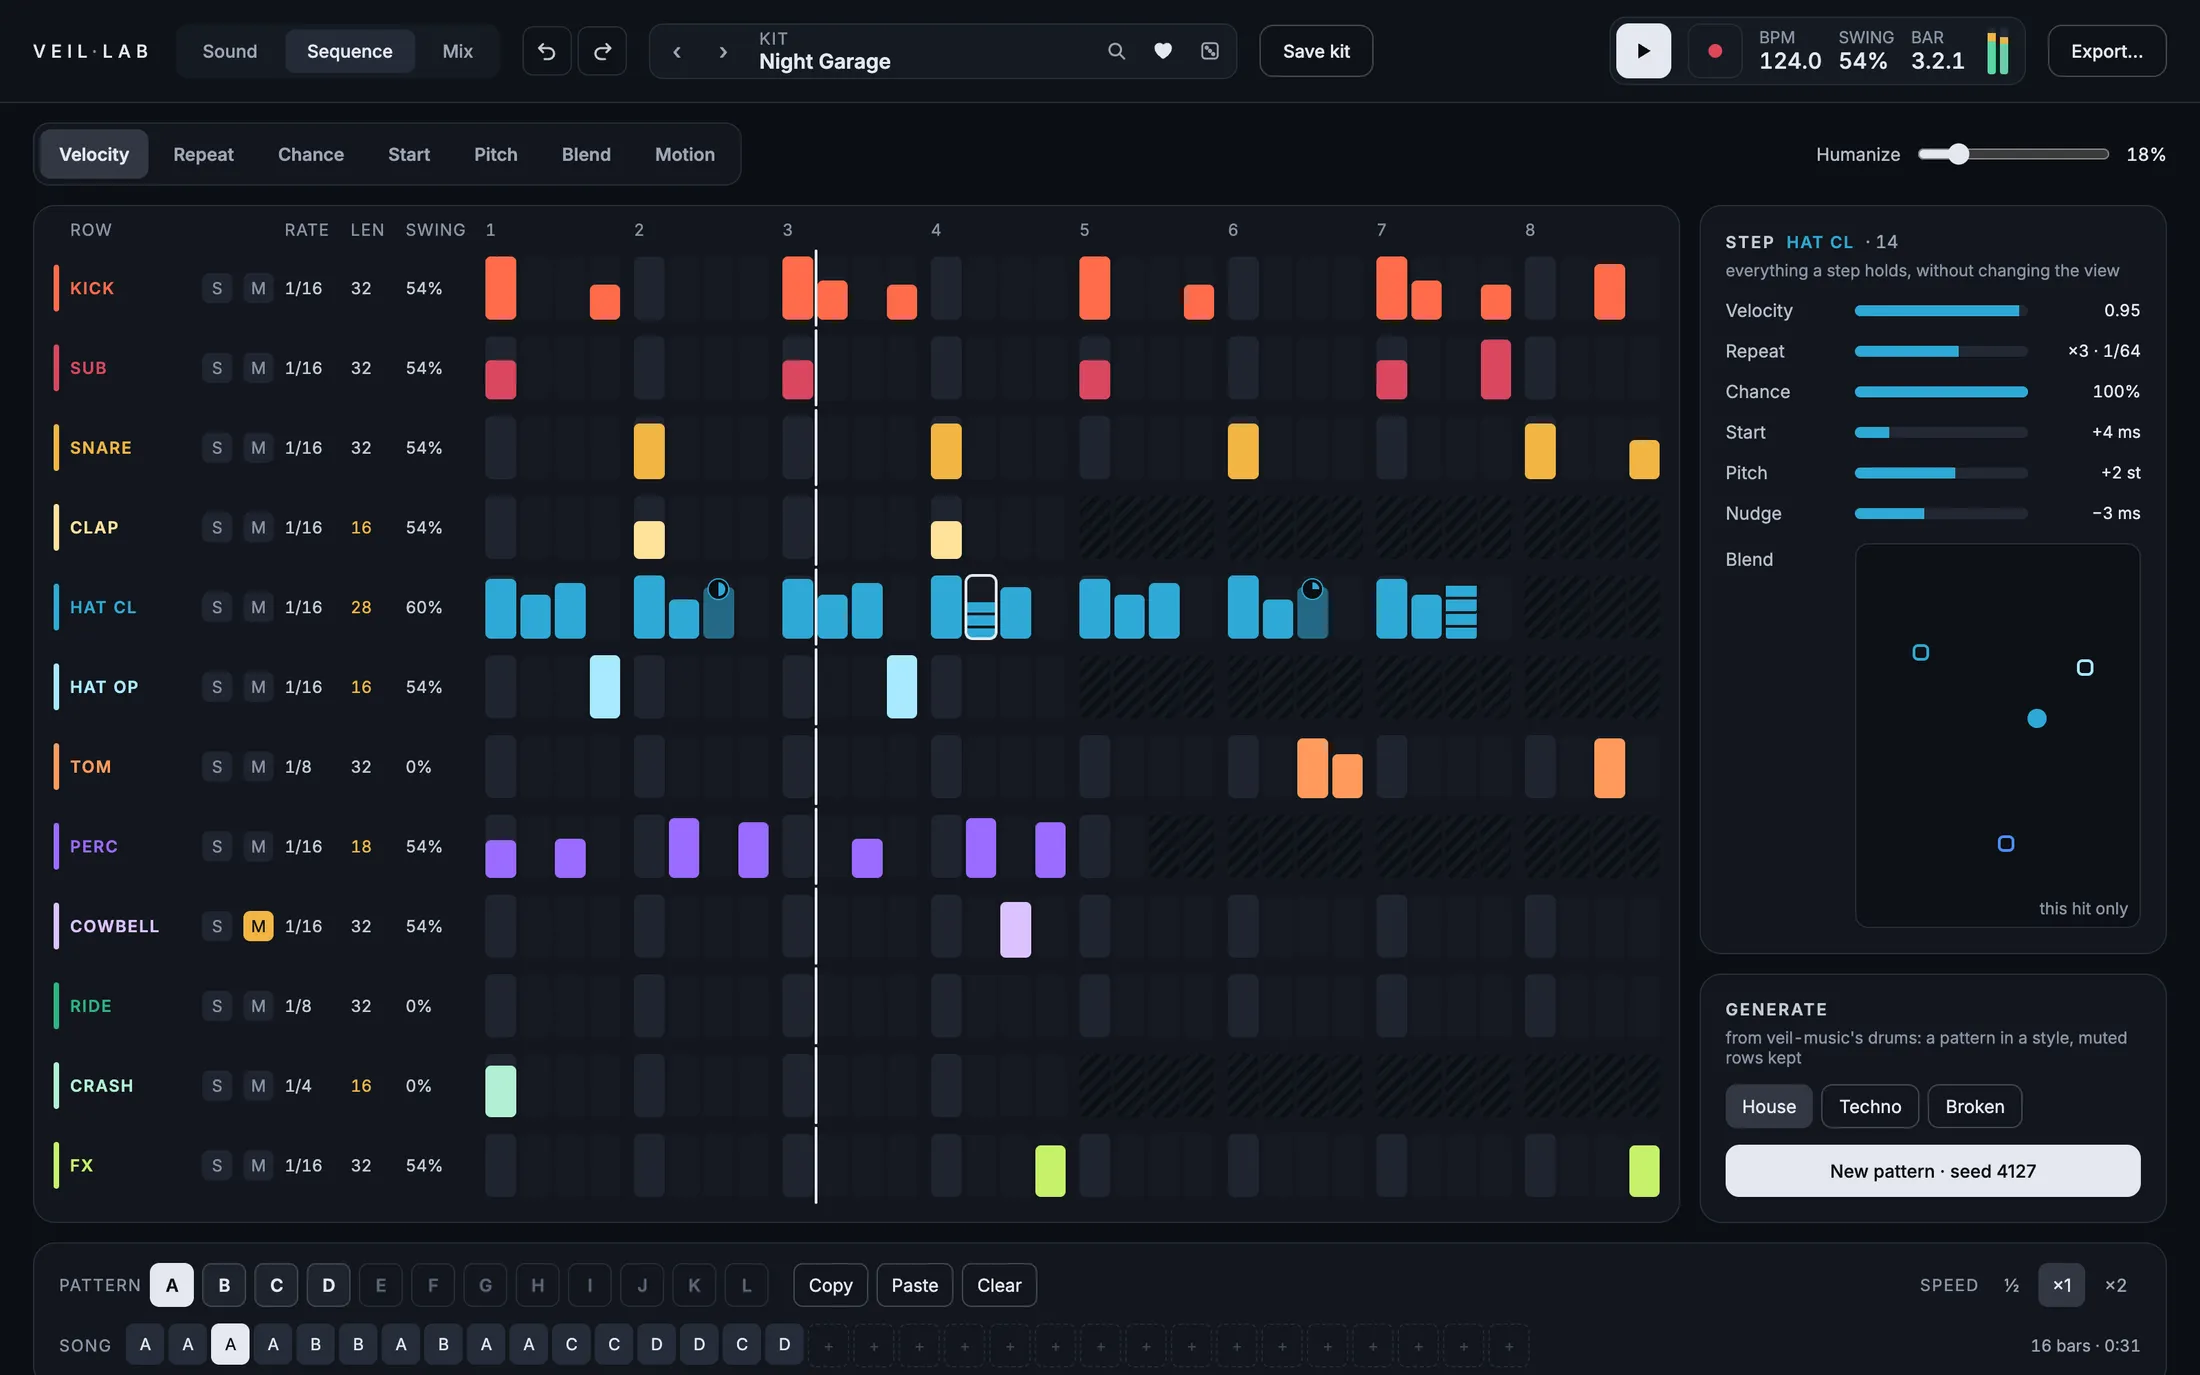
Task: Solo the TOM row
Action: coord(217,767)
